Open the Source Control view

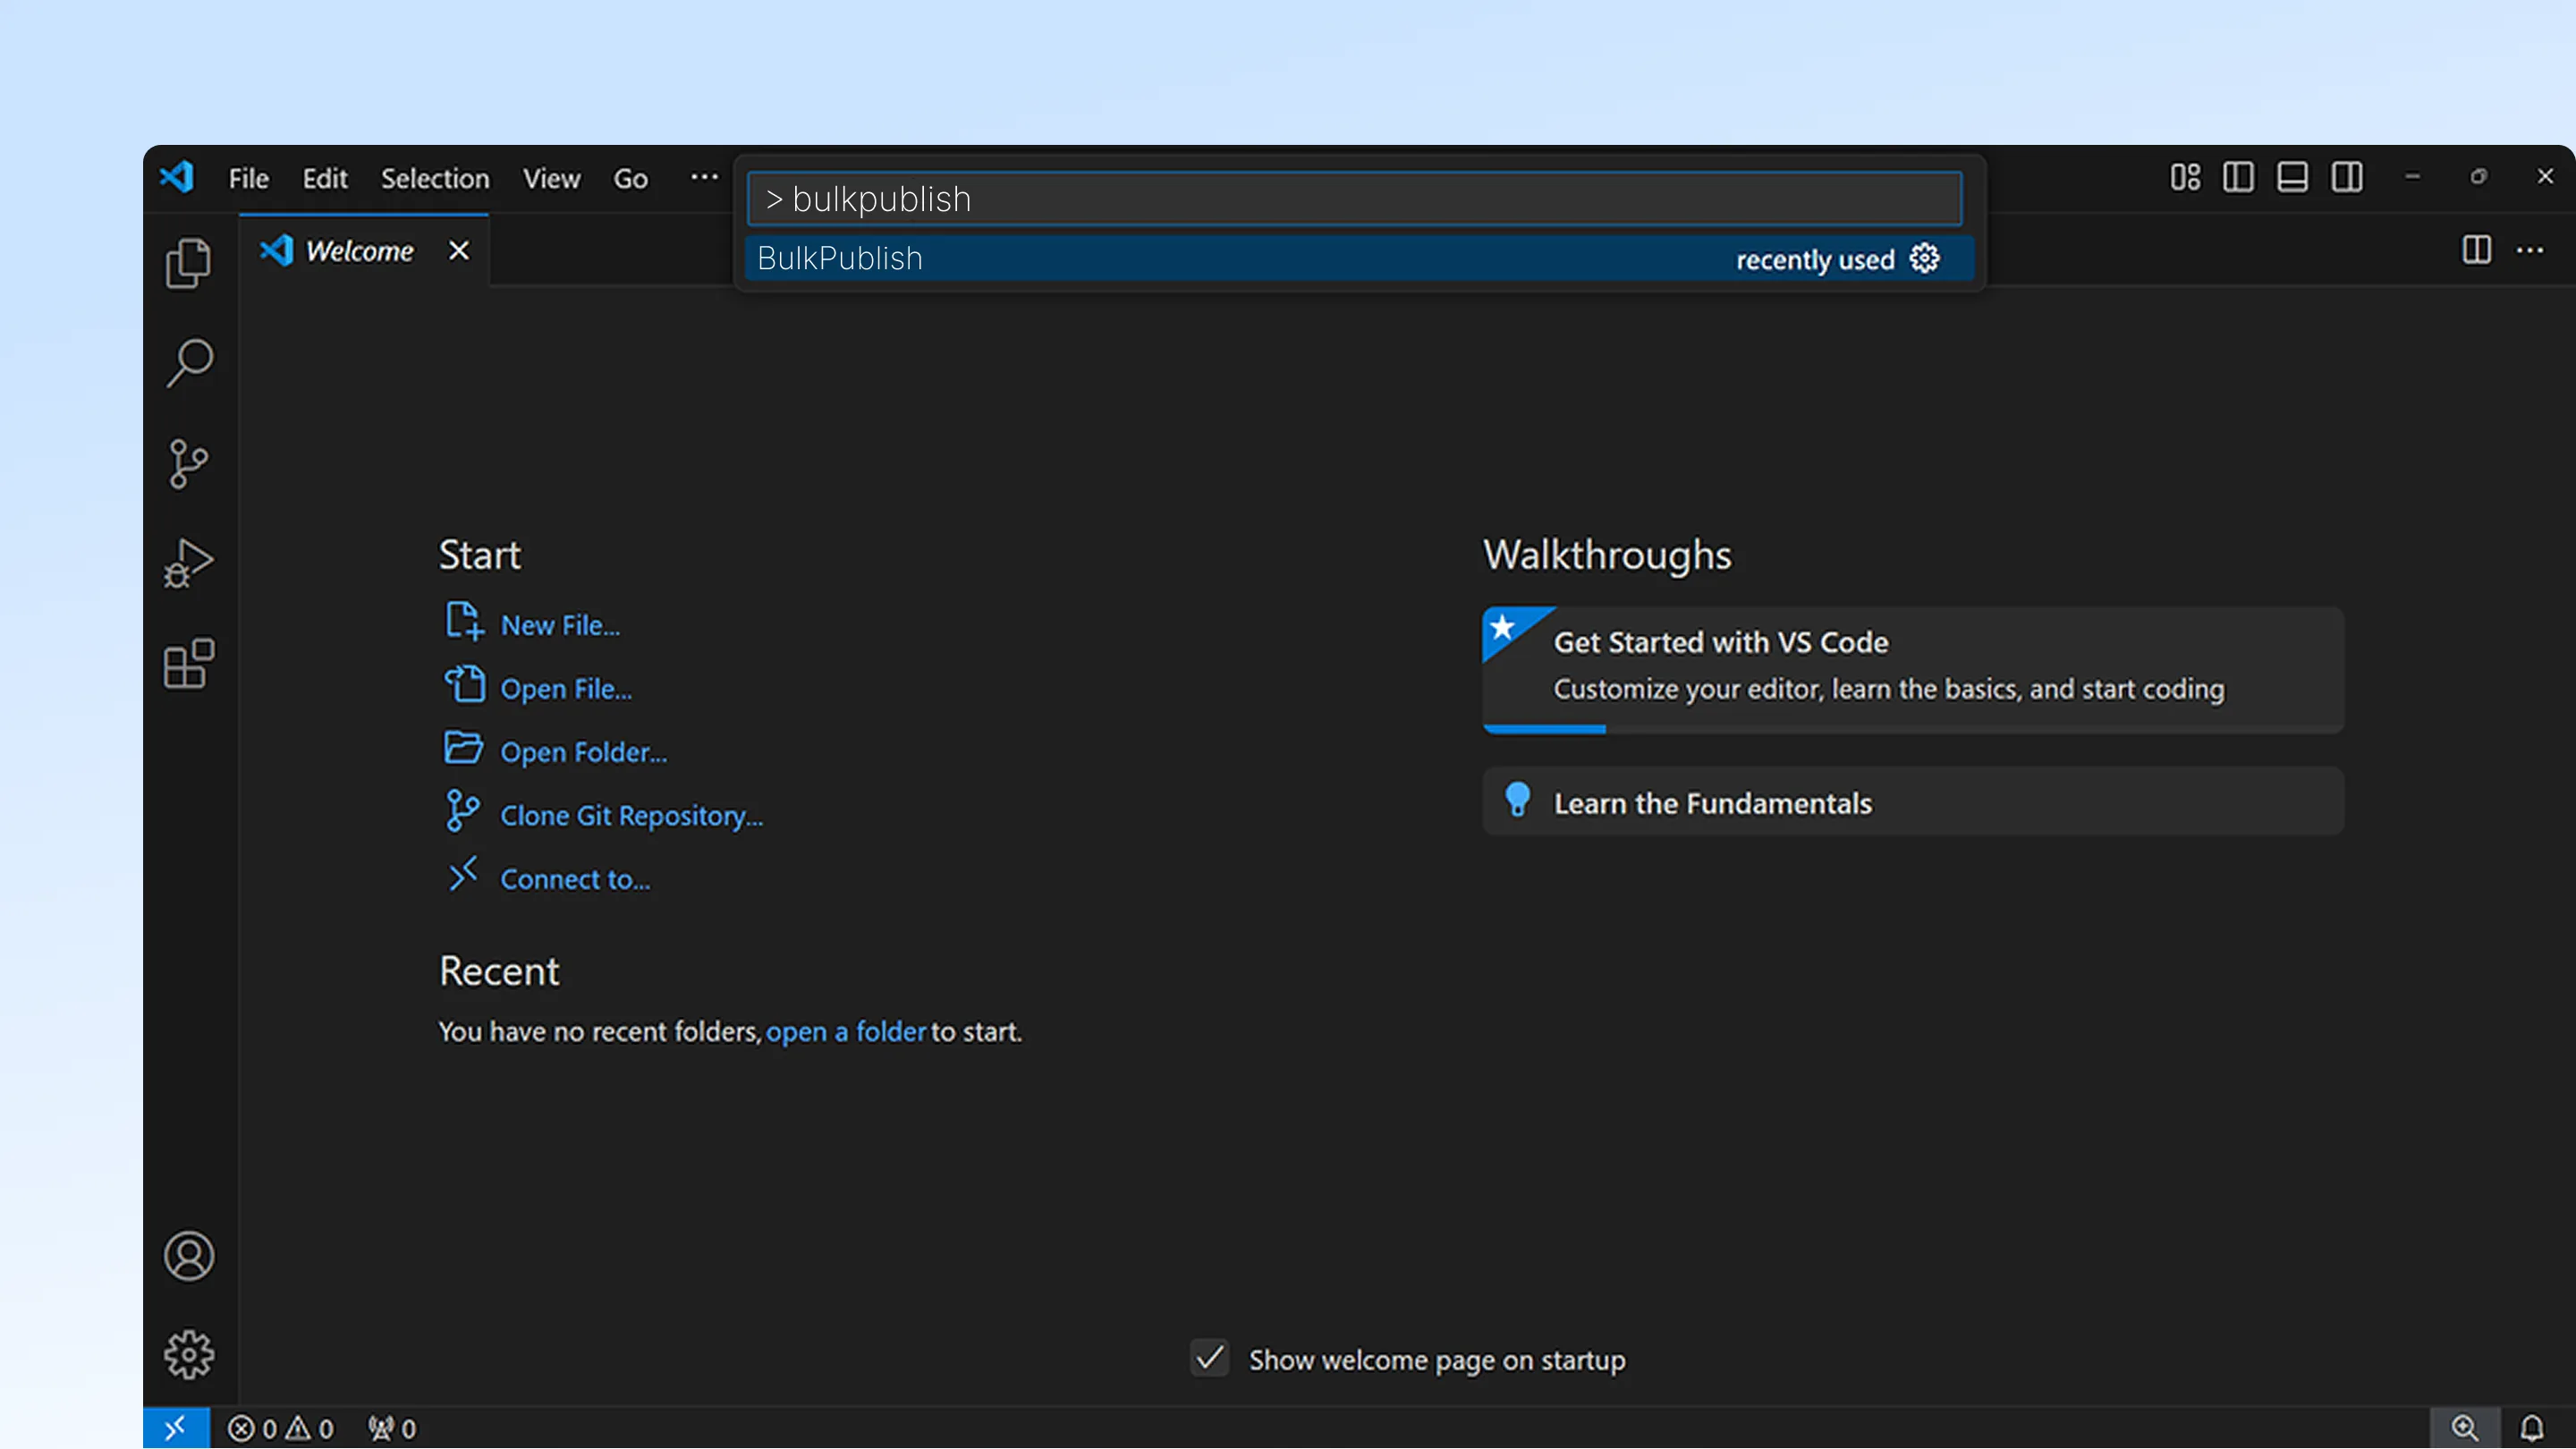188,463
